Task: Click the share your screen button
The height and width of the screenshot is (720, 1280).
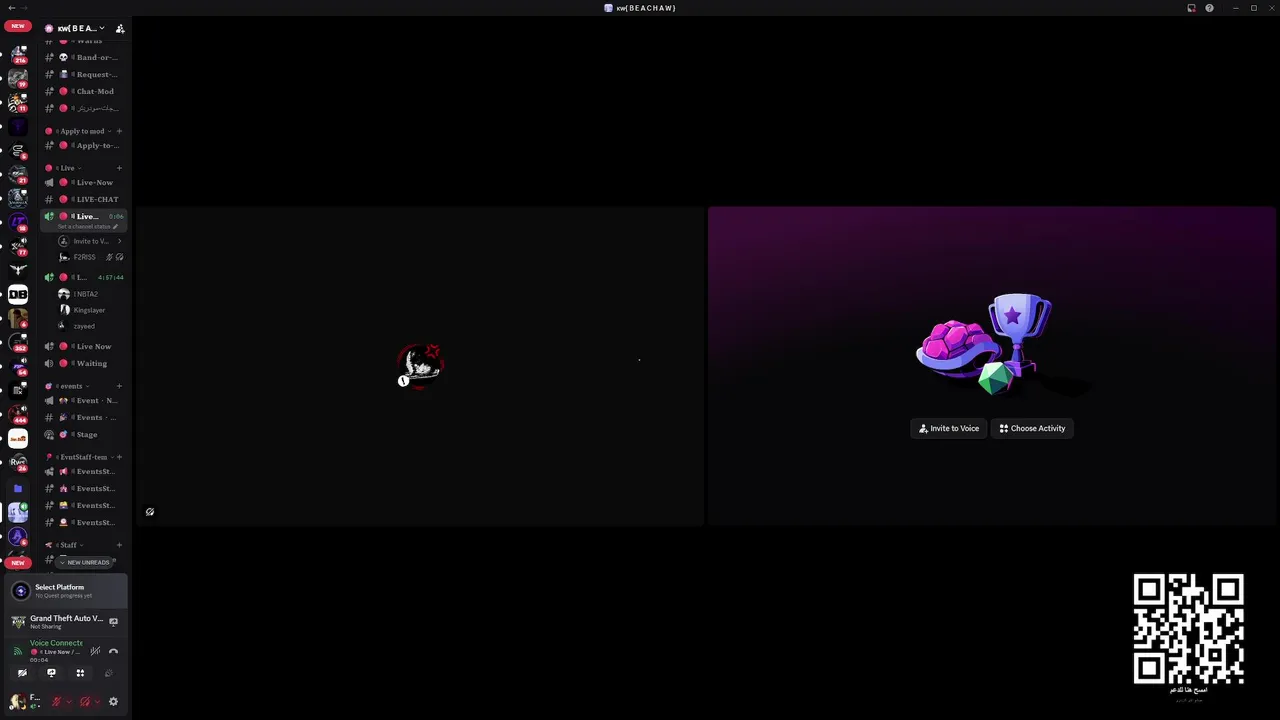Action: pos(51,673)
